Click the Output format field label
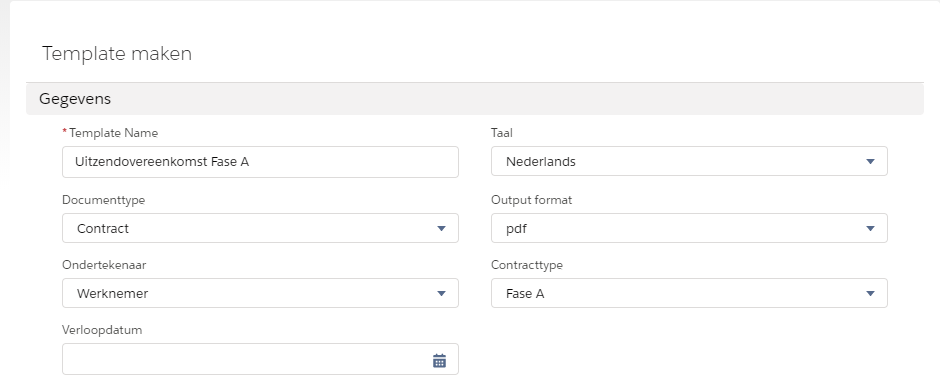 pos(532,200)
